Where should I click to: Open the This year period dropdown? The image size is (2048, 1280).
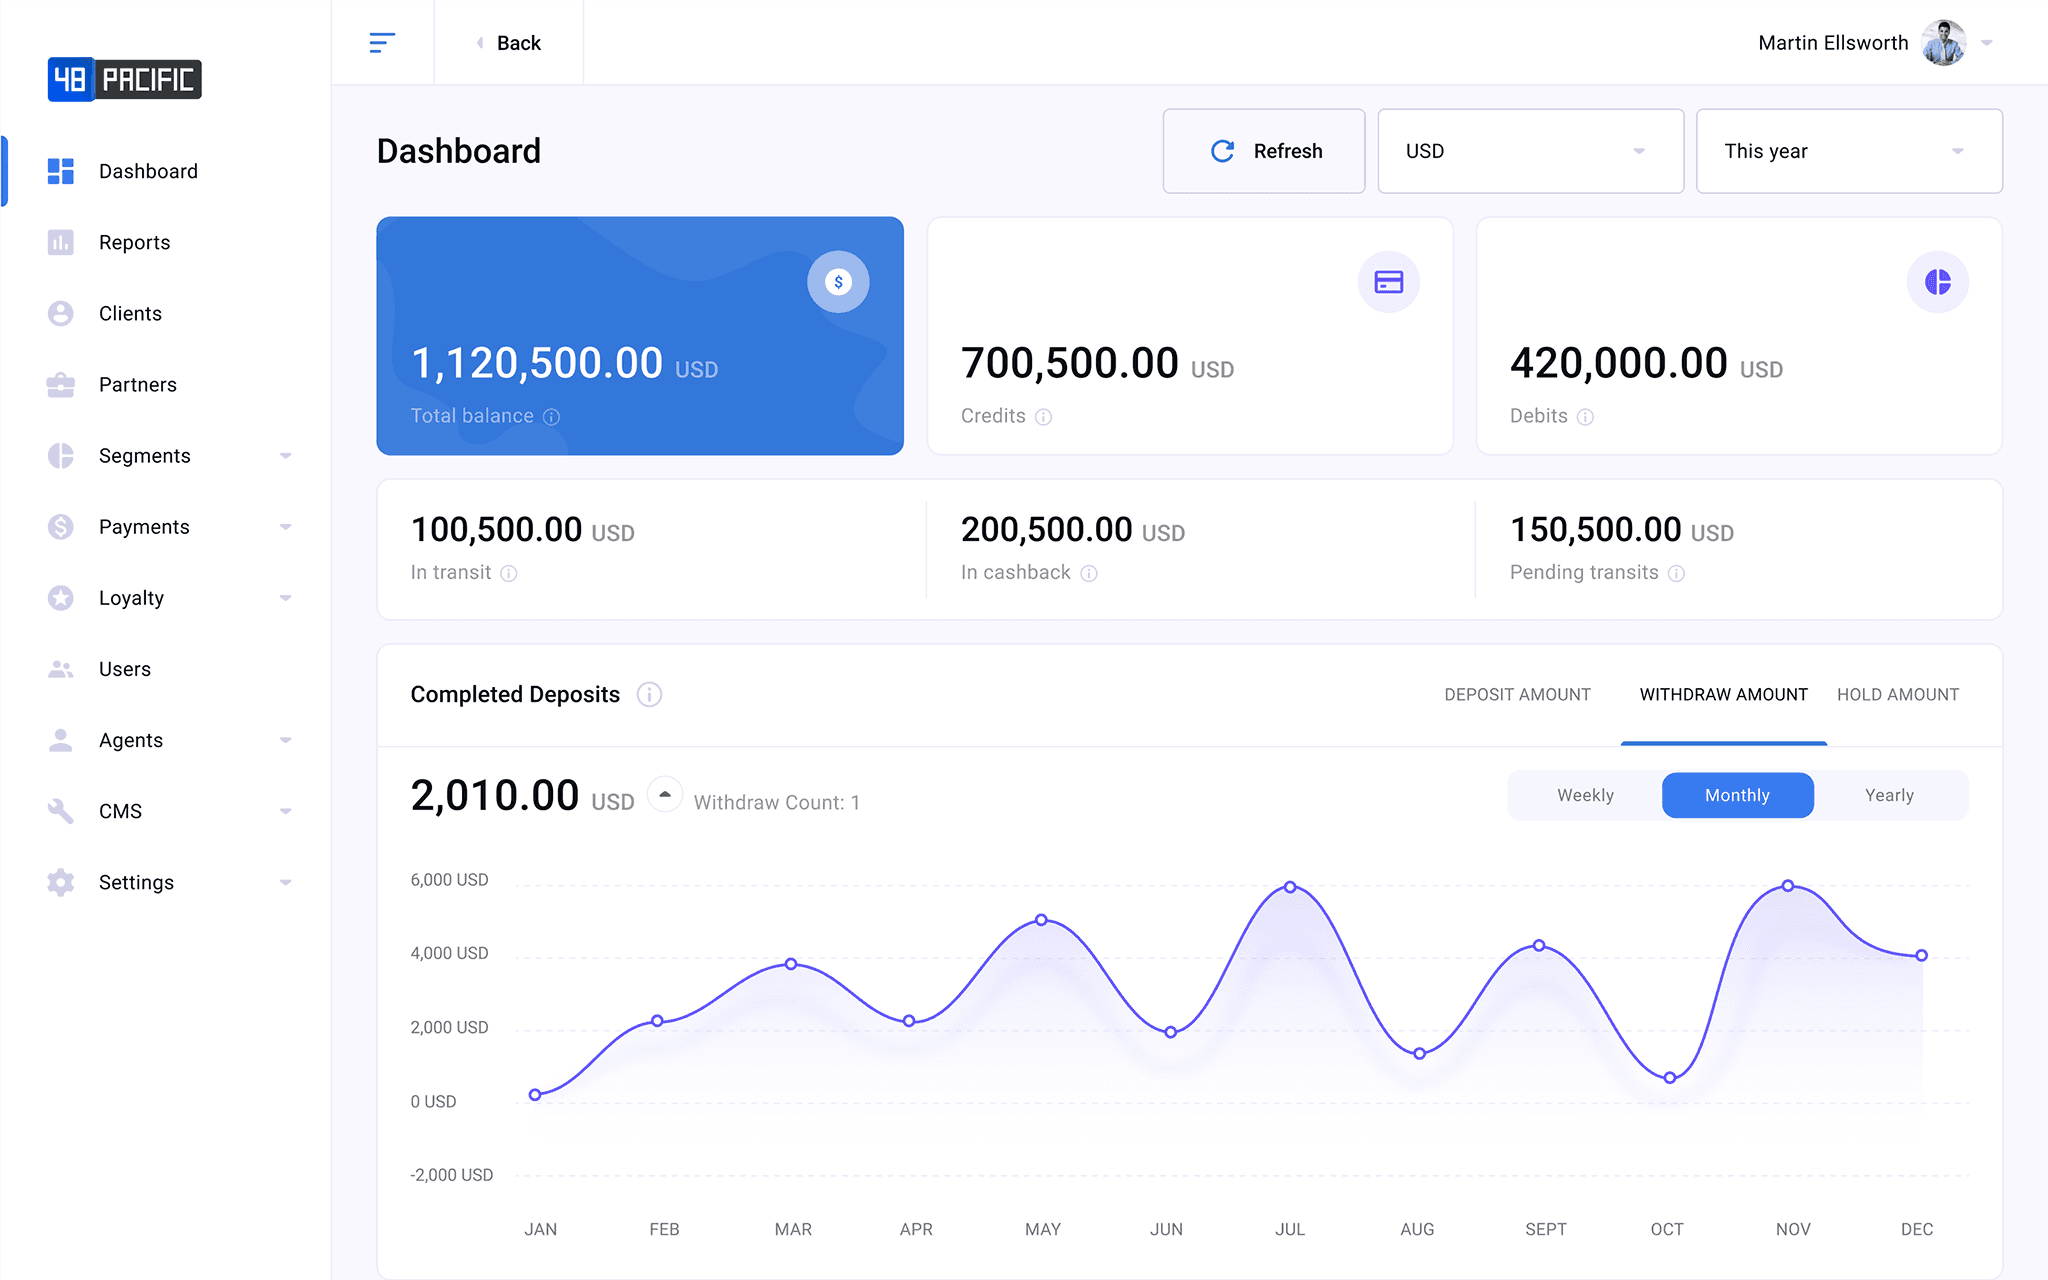pyautogui.click(x=1848, y=151)
